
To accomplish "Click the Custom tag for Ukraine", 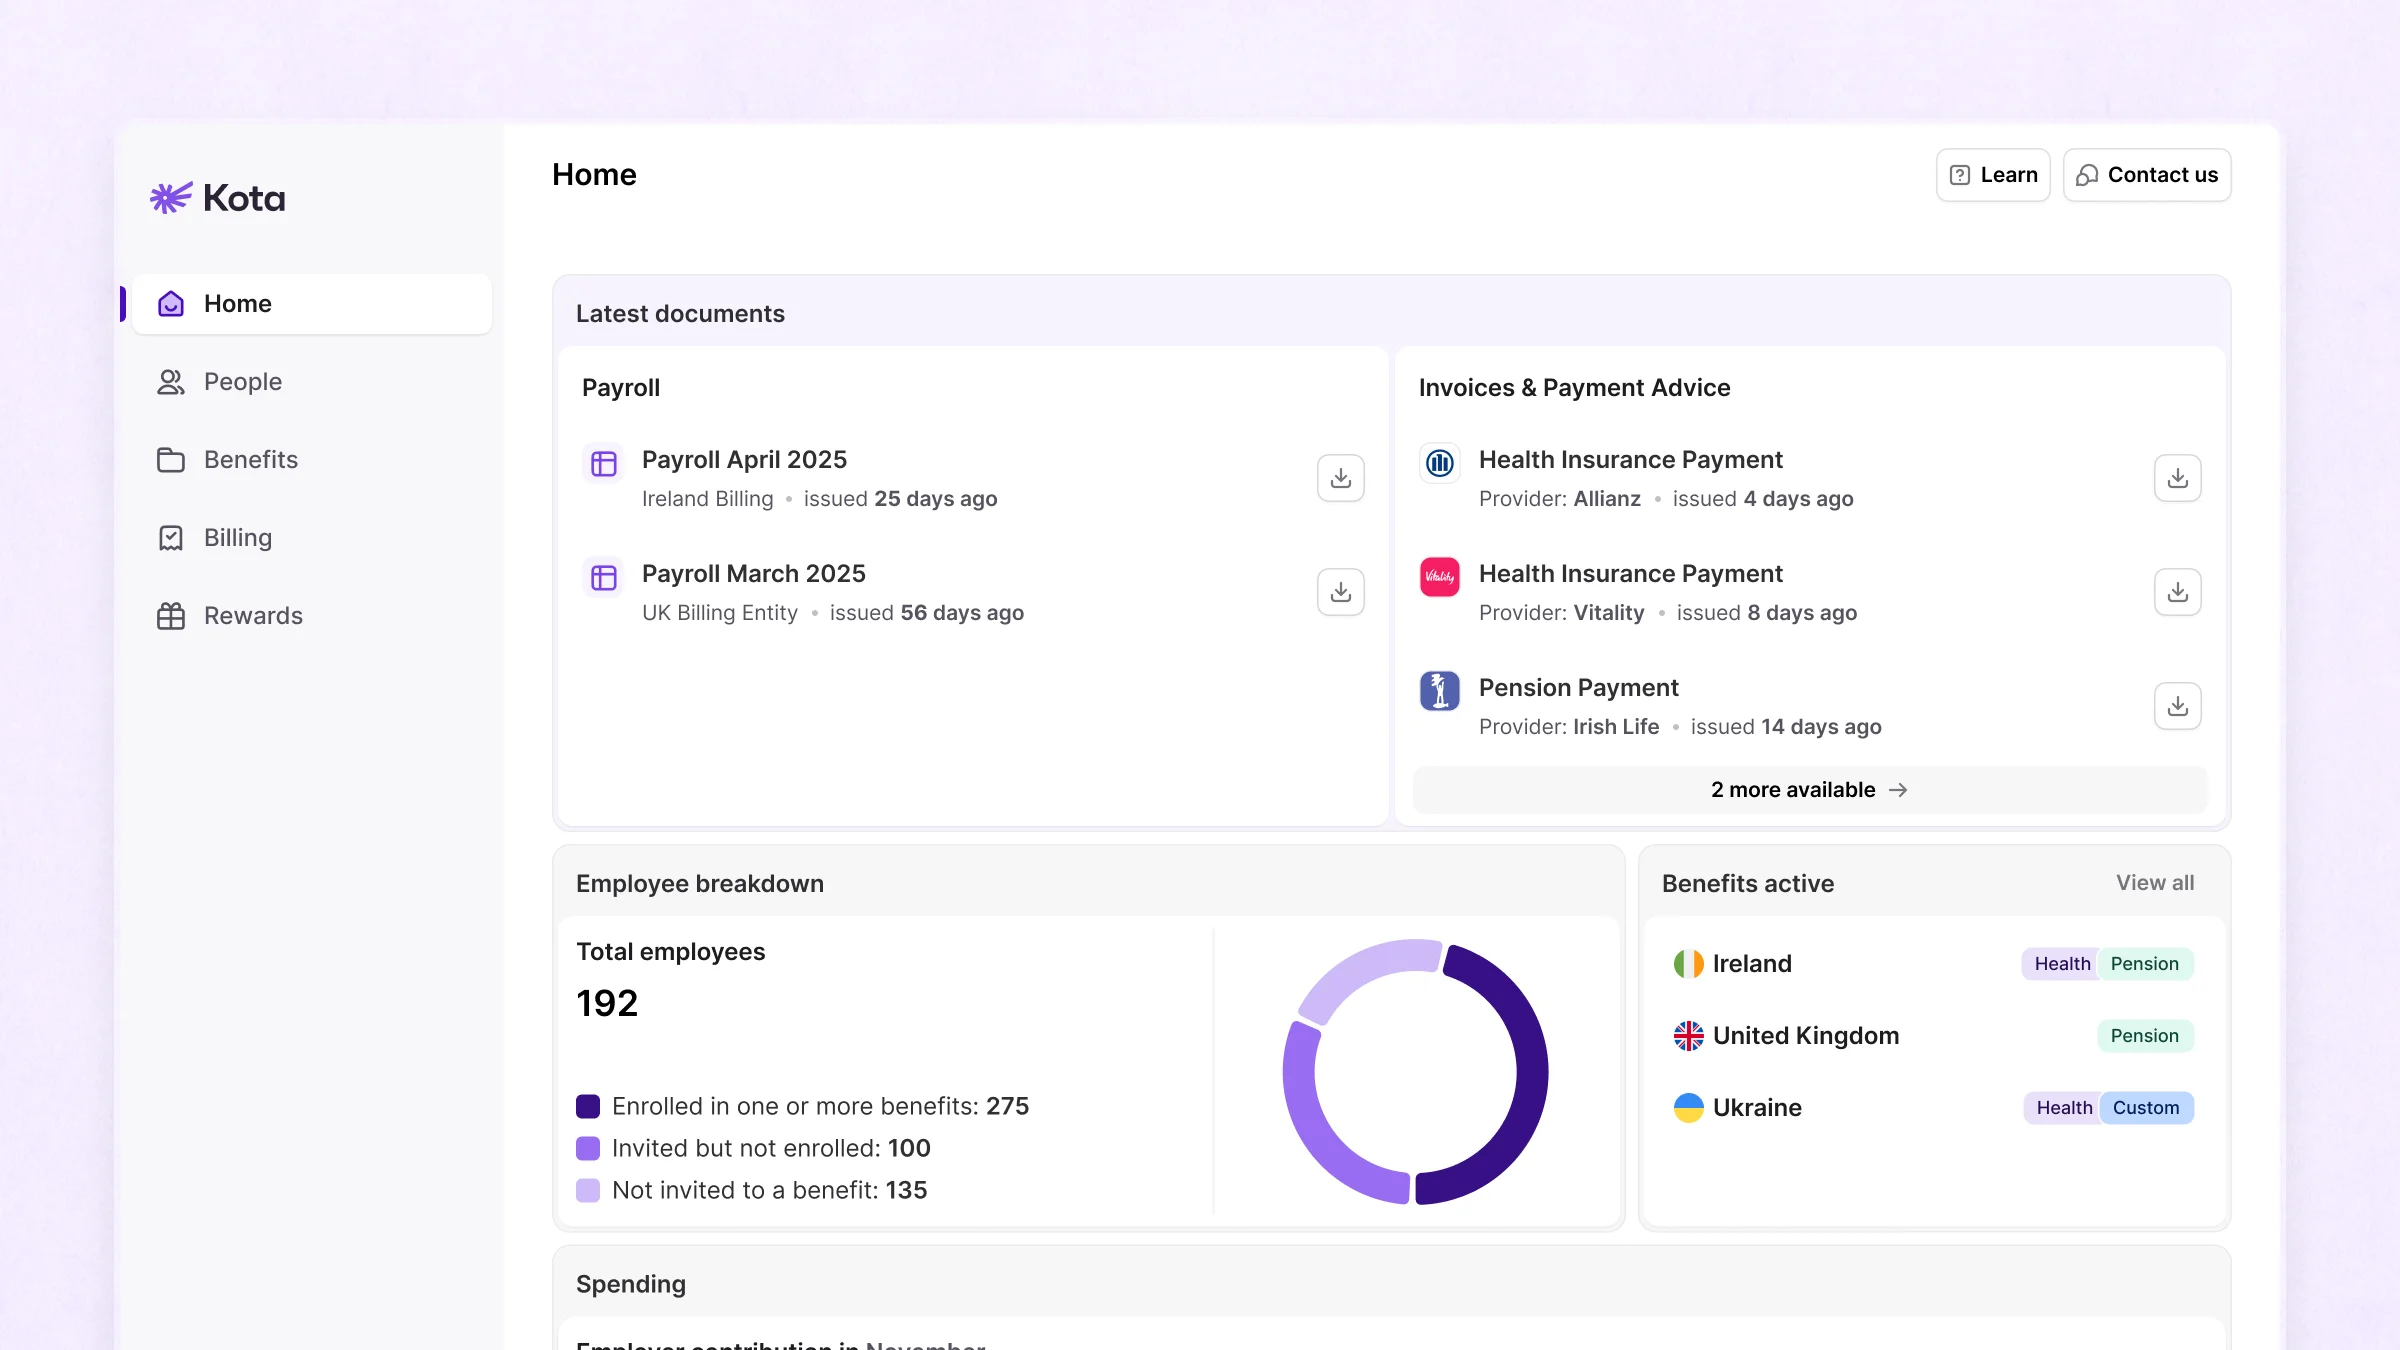I will pos(2146,1108).
